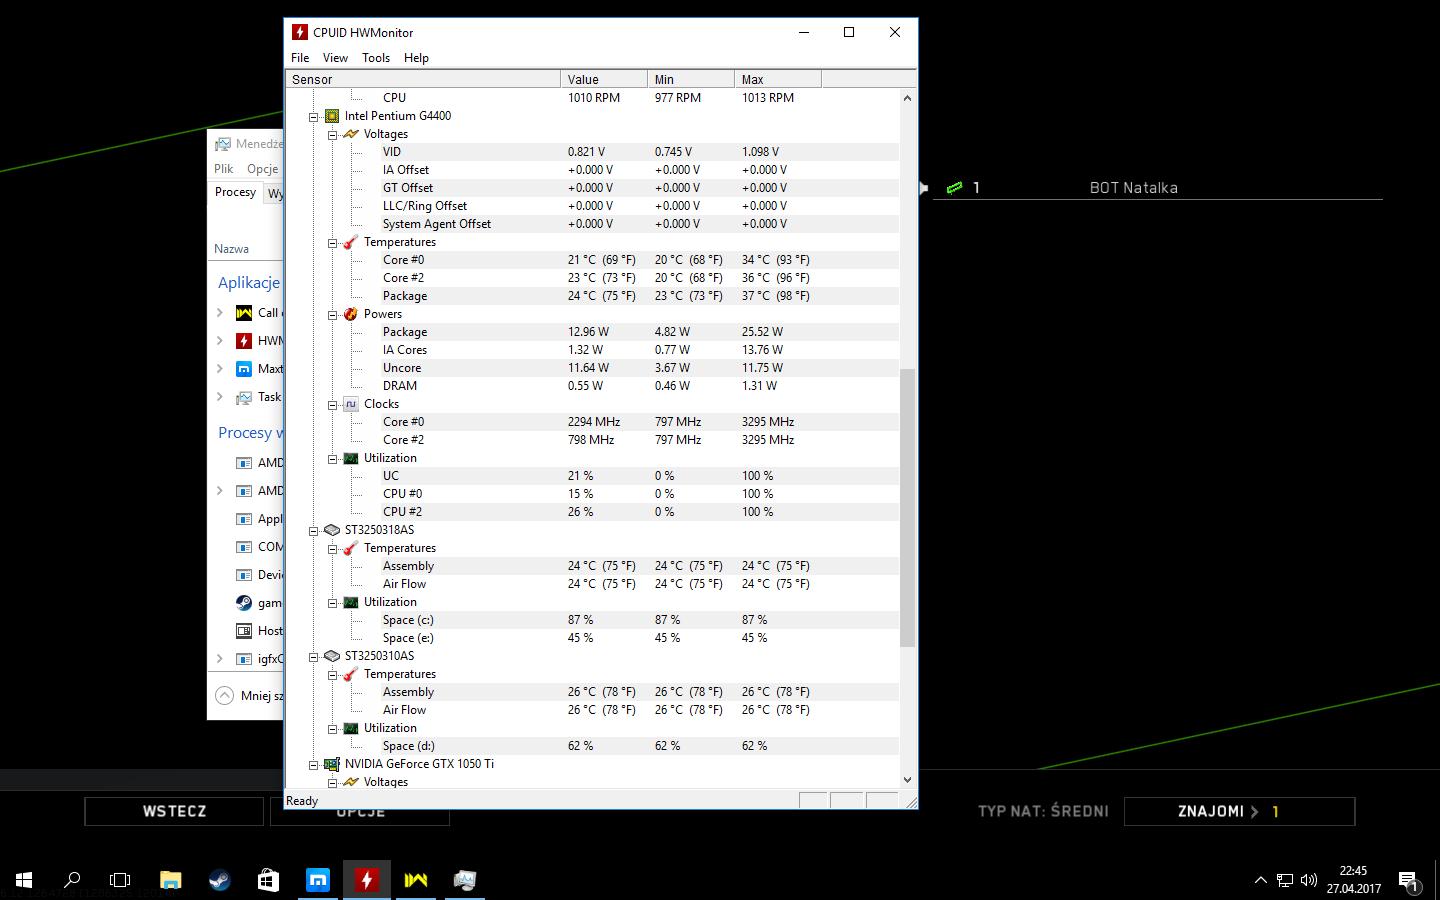This screenshot has height=900, width=1440.
Task: Collapse the NVIDIA GeForce GTX 1050 Ti node
Action: [314, 765]
